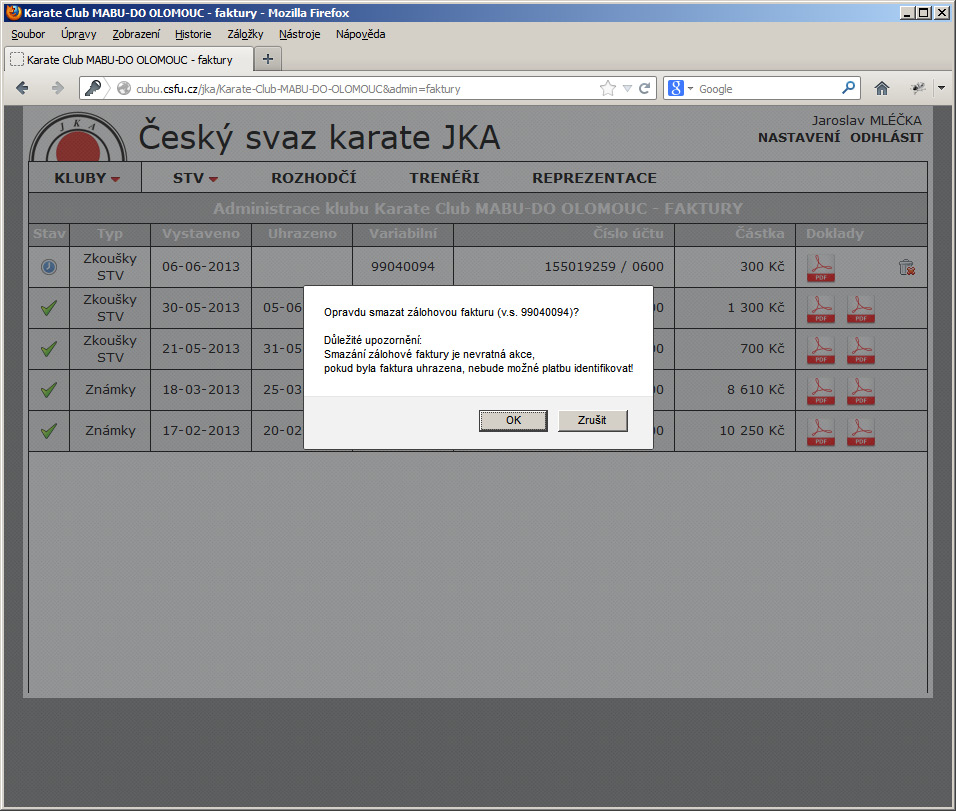956x811 pixels.
Task: Open second PDF of 1 300 Kč invoice
Action: coord(860,309)
